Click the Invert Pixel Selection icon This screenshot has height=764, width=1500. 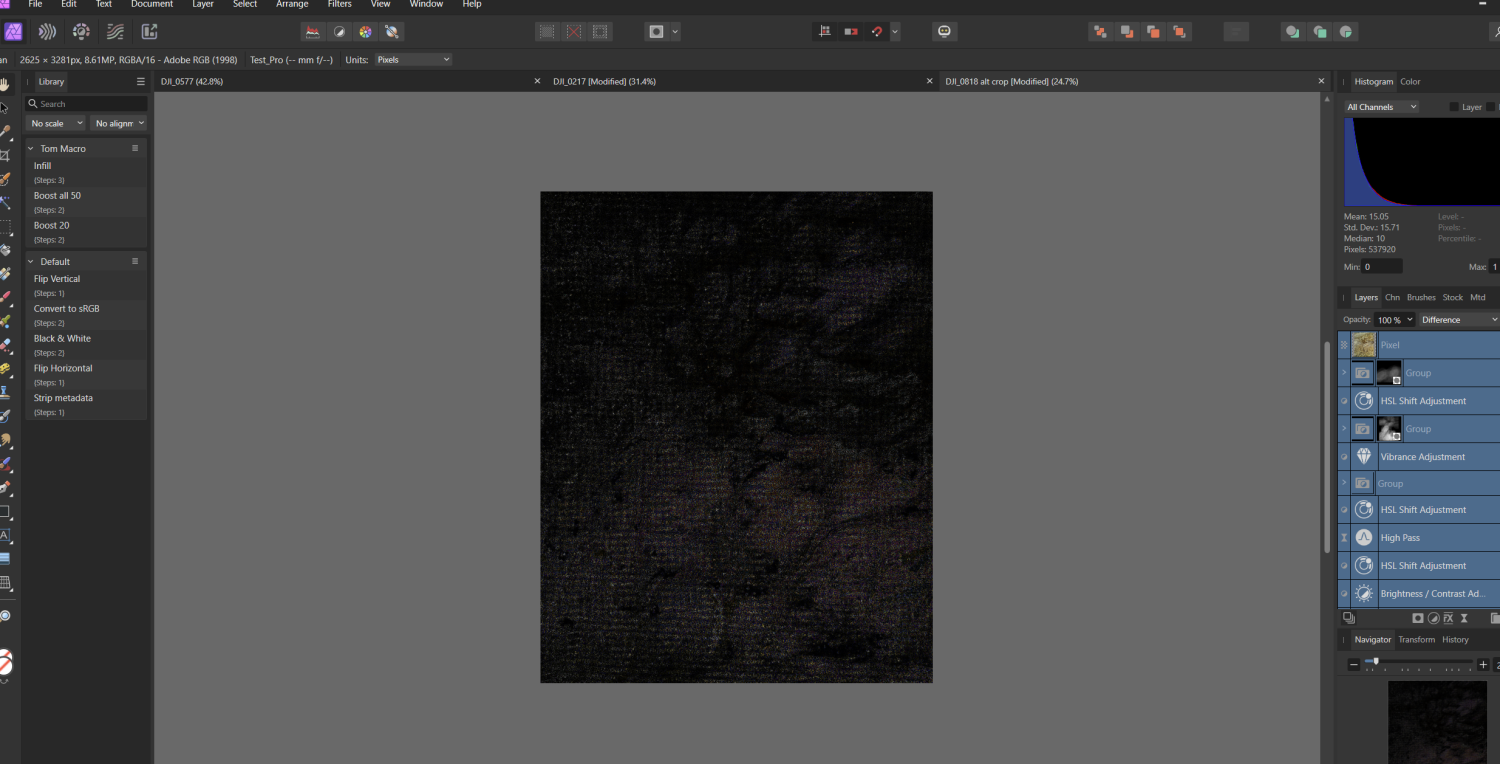600,32
